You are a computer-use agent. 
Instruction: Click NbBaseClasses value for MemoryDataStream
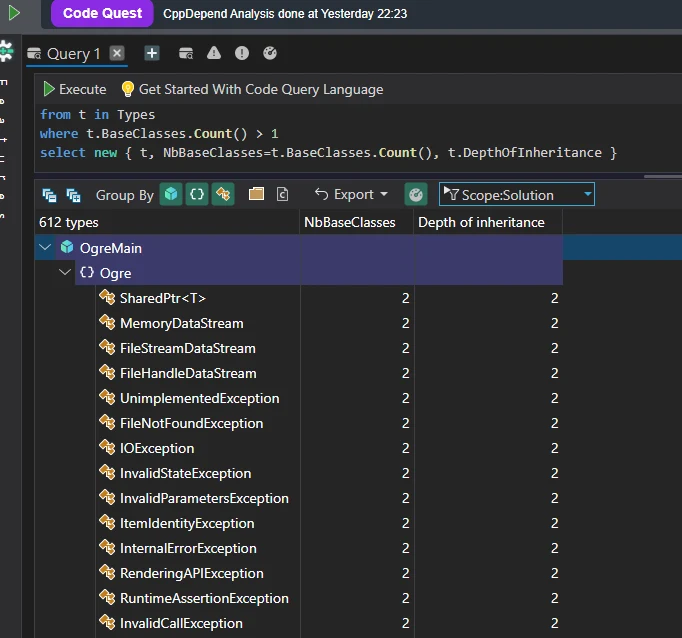(x=405, y=323)
